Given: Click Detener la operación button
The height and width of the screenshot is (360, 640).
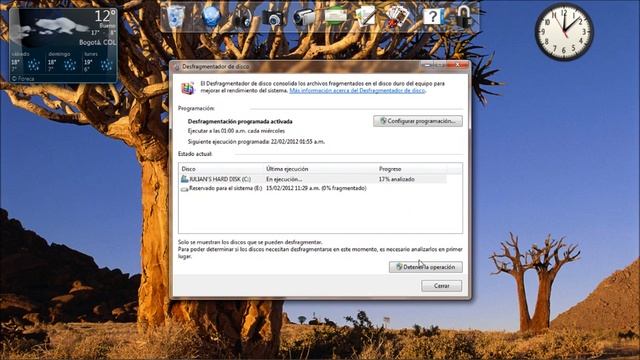Looking at the screenshot, I should point(426,267).
